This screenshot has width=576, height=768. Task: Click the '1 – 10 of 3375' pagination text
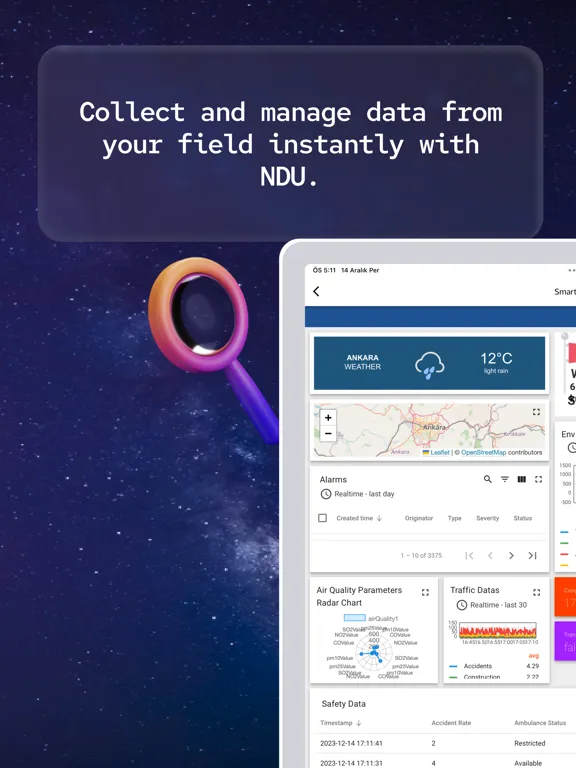421,555
